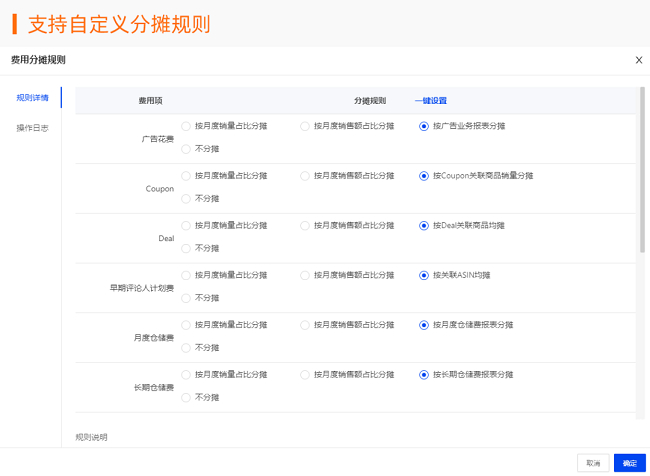Choose 按Deal关联商品均摊 option

point(424,226)
